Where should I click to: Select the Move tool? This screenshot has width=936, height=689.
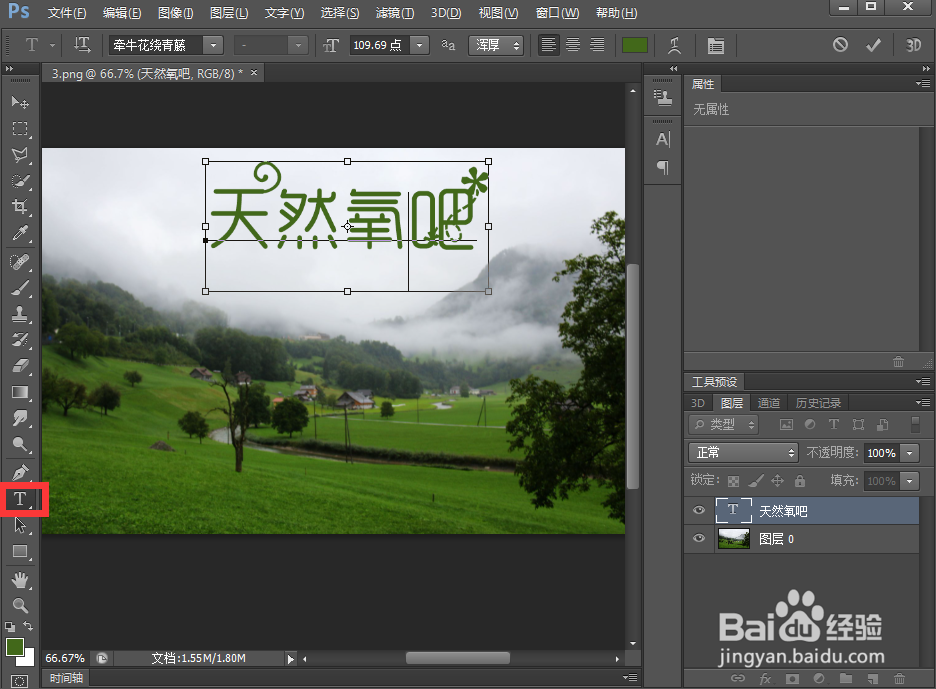tap(20, 102)
